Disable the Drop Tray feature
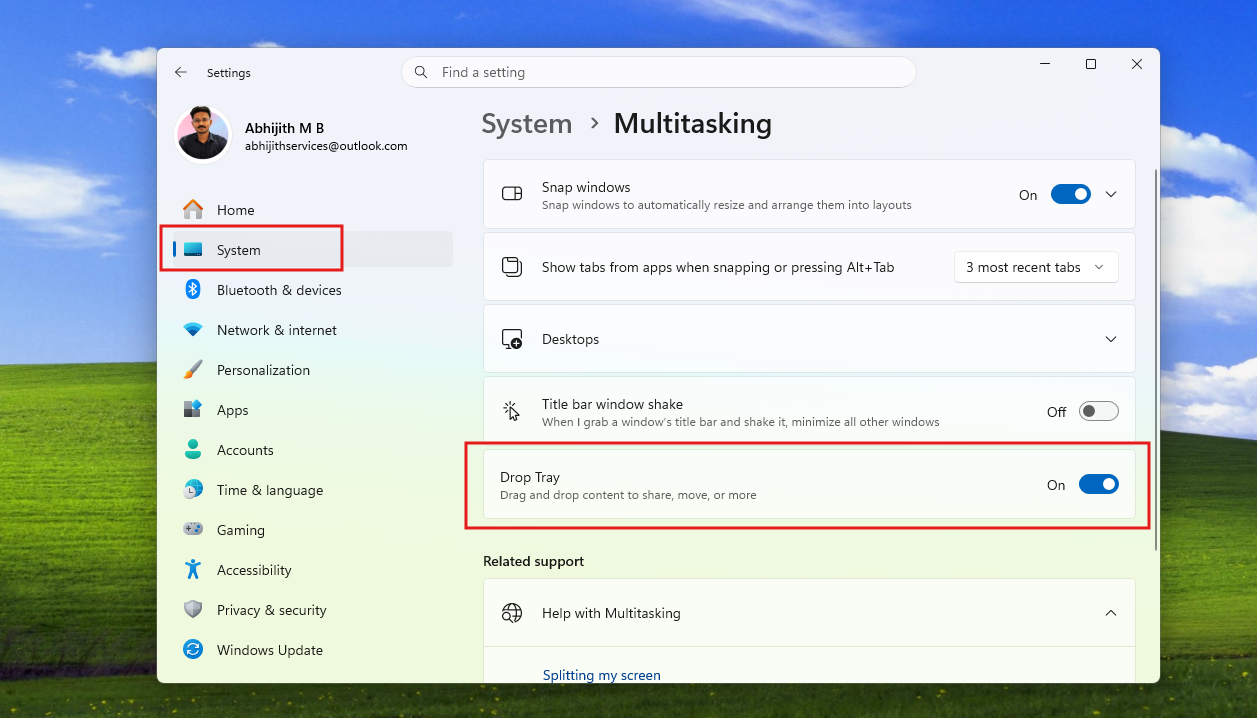This screenshot has height=718, width=1257. point(1099,484)
